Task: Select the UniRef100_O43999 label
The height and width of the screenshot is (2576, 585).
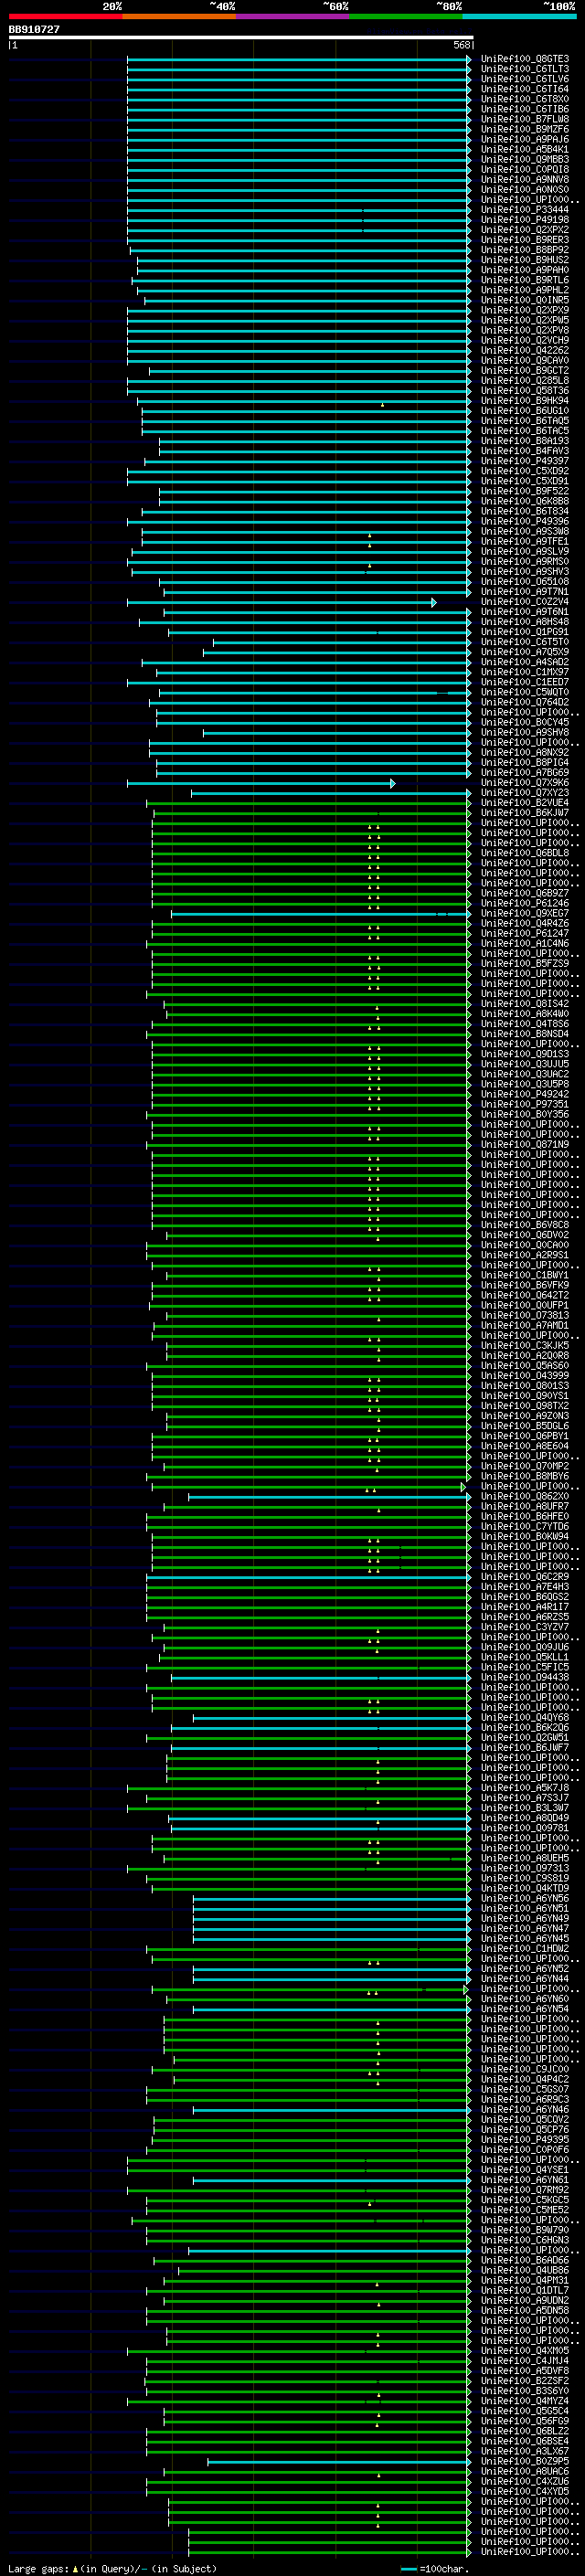Action: pyautogui.click(x=525, y=1376)
